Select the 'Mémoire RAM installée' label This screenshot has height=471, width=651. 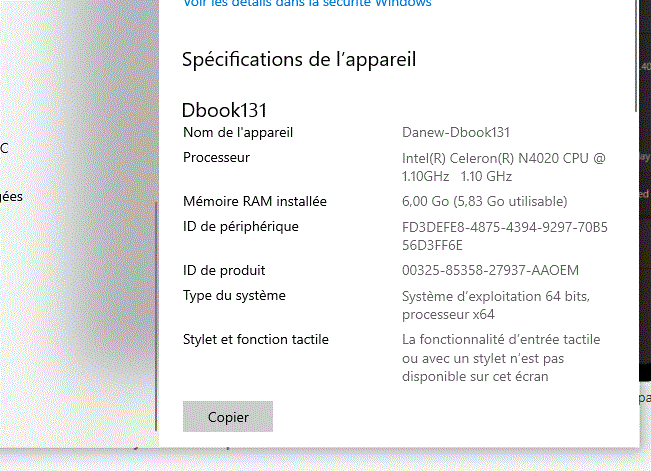(x=255, y=201)
